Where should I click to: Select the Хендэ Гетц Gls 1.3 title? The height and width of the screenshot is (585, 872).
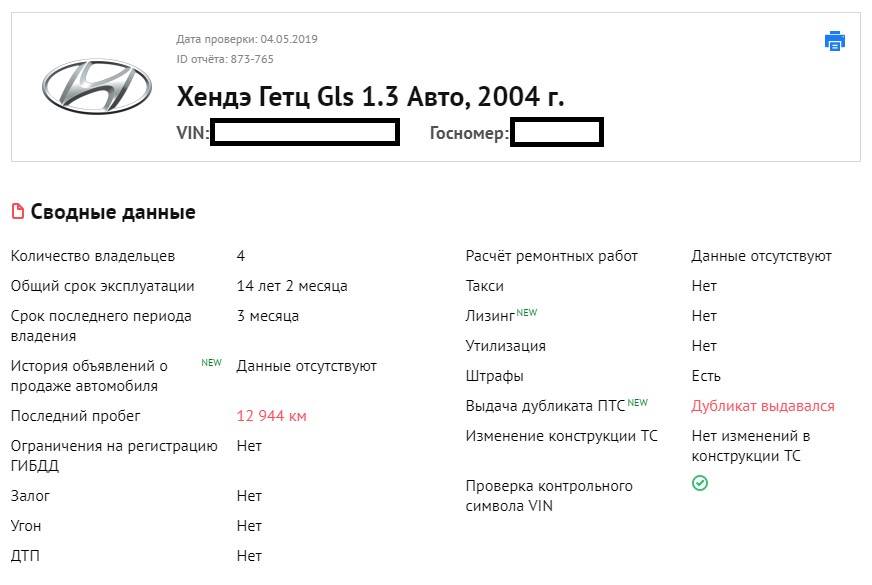pos(370,97)
